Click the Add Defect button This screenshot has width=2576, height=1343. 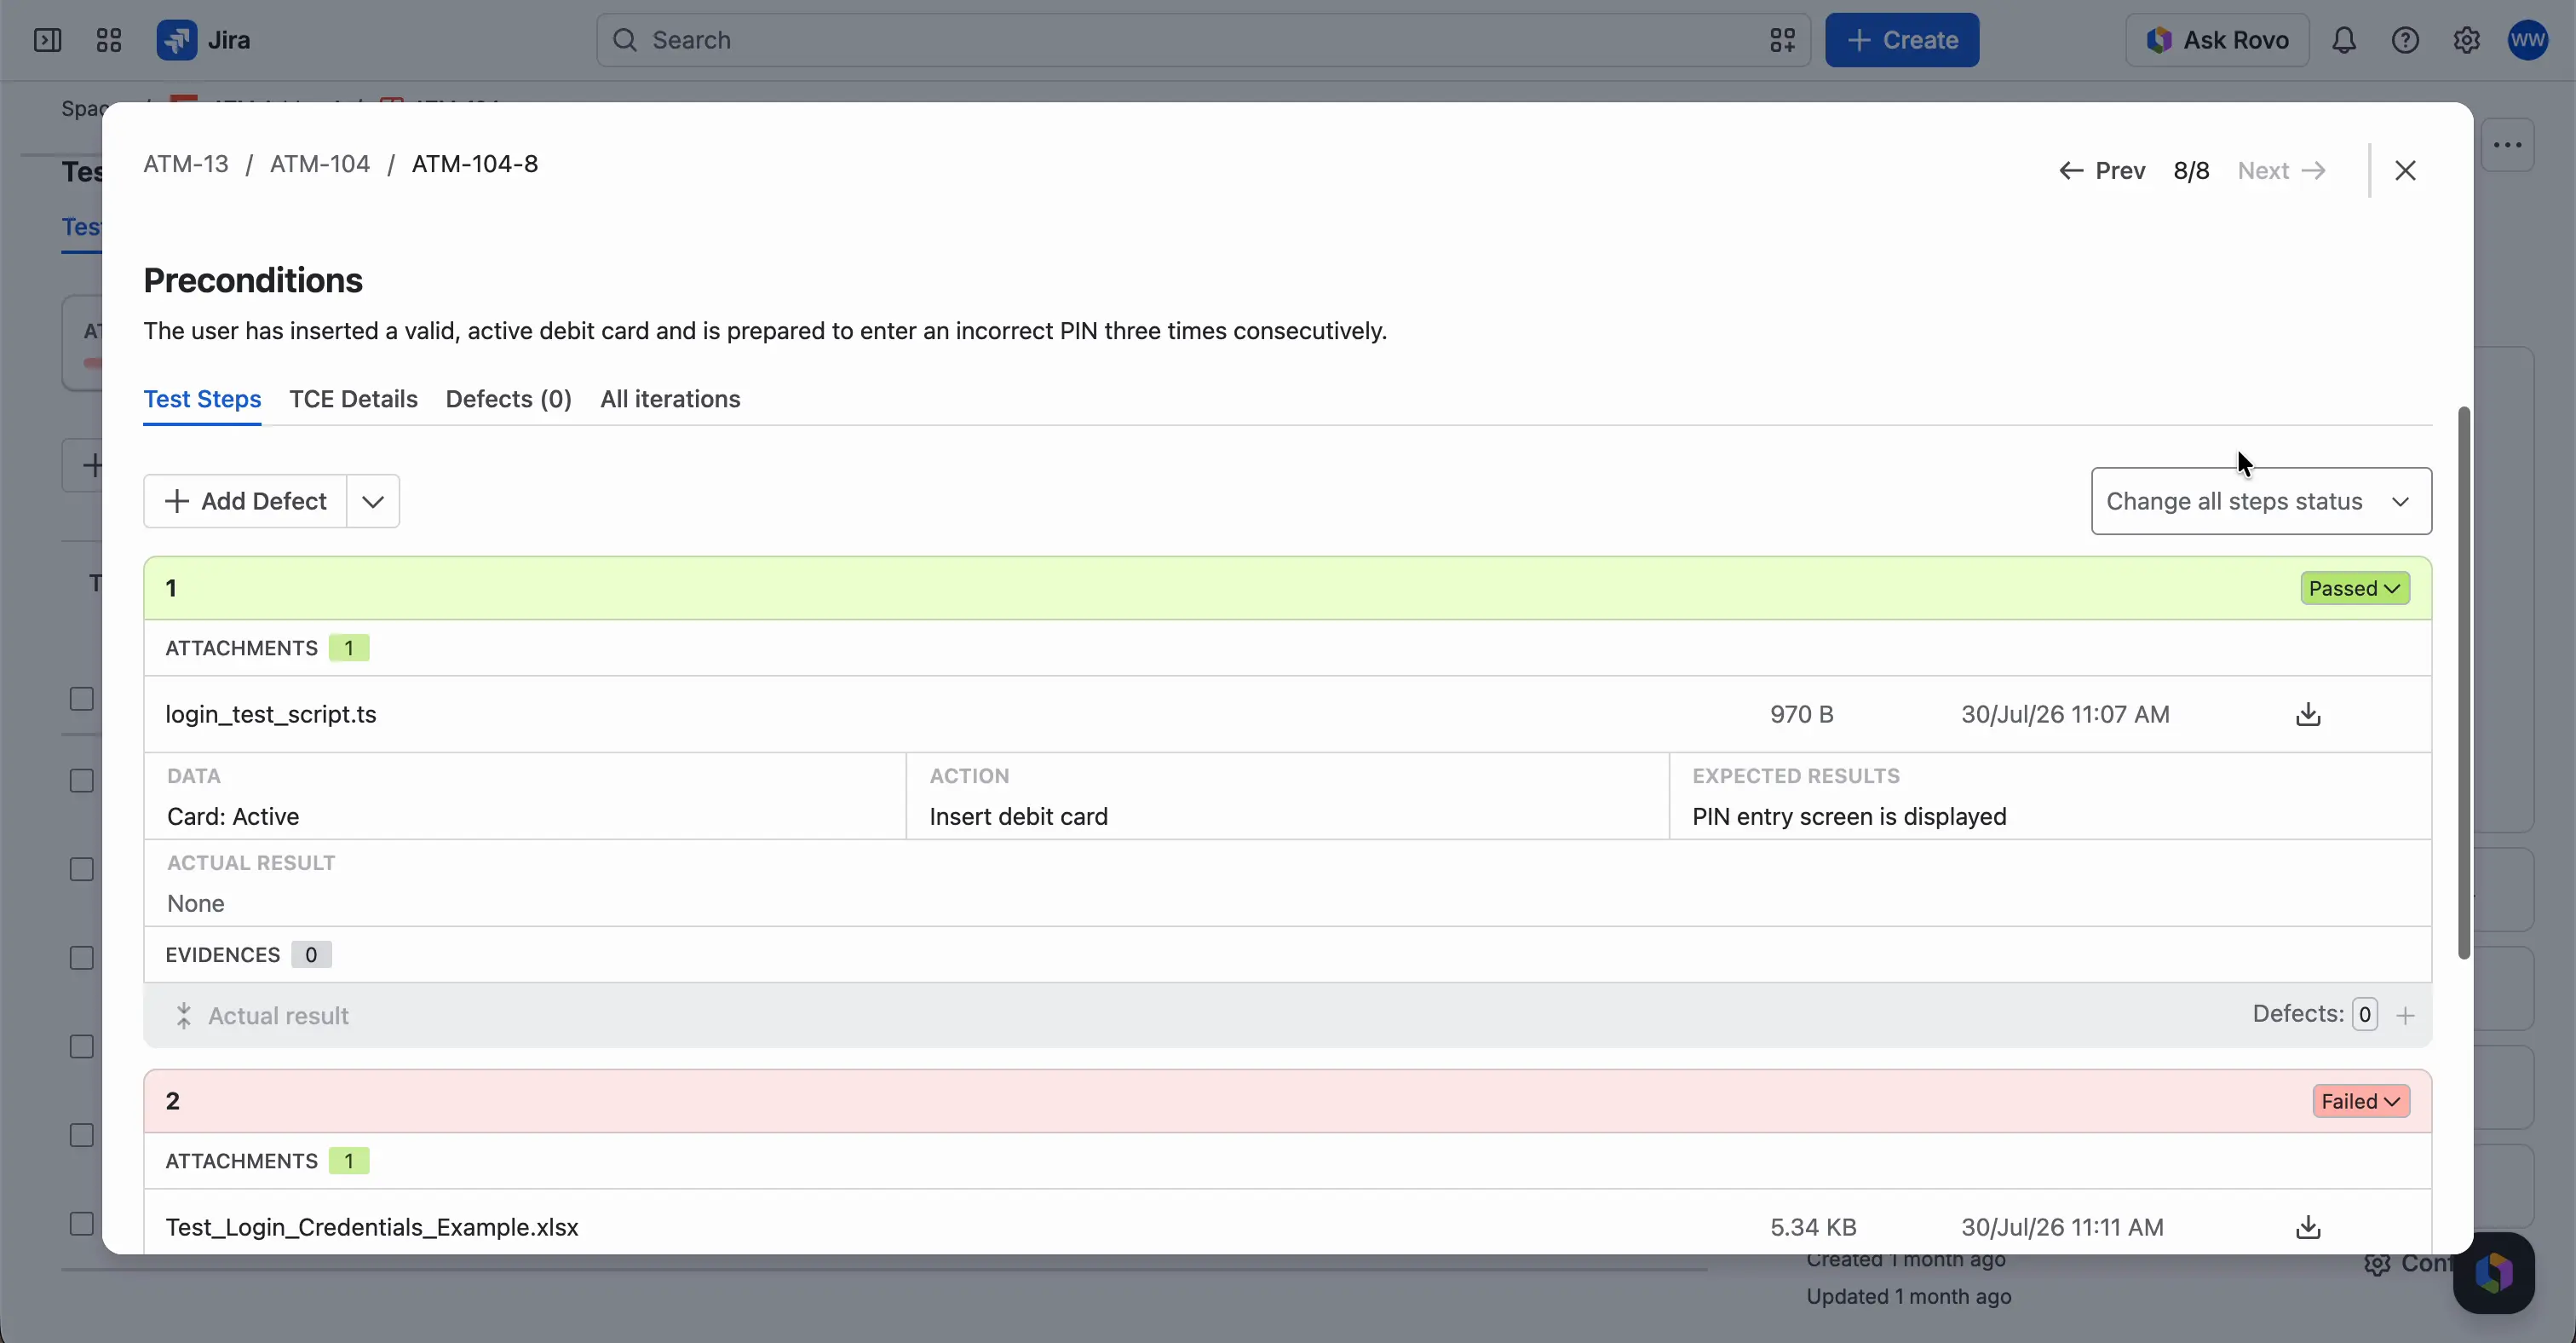[x=245, y=501]
